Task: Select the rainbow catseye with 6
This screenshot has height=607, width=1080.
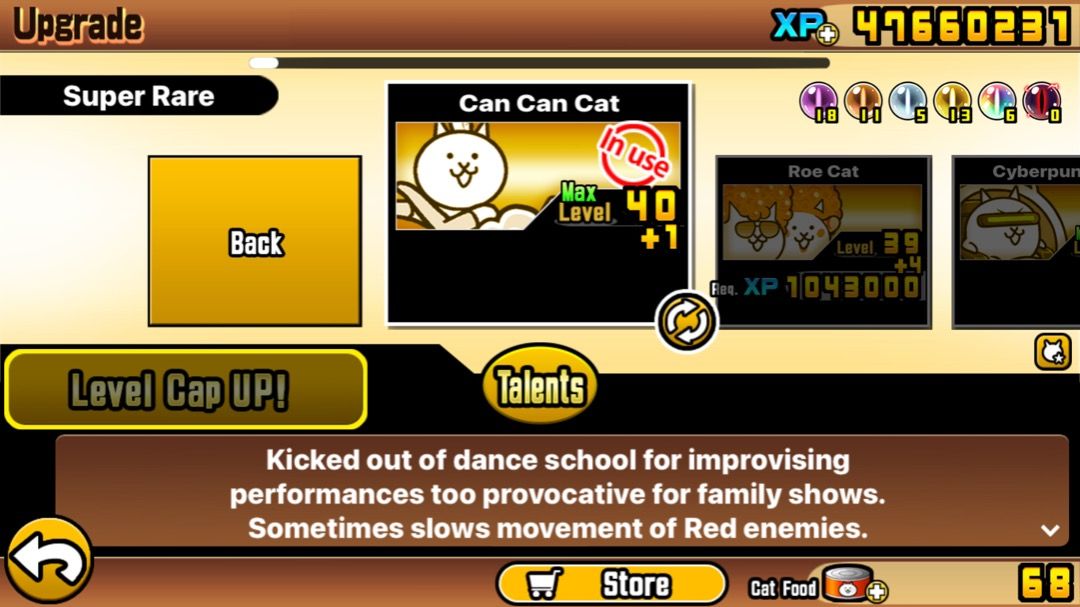Action: 997,101
